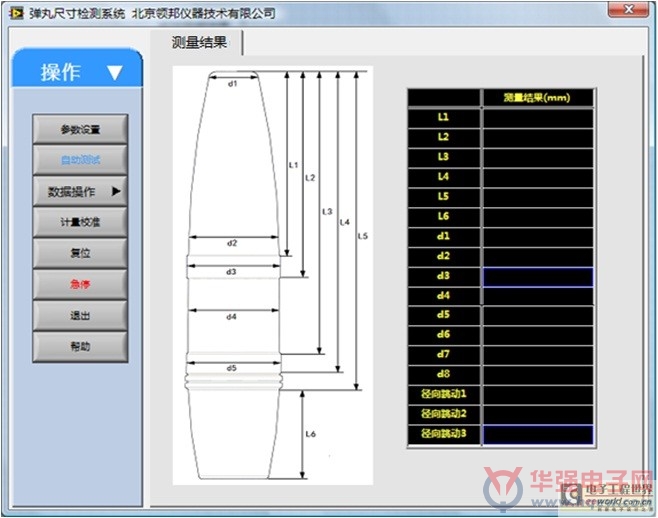Image resolution: width=658 pixels, height=518 pixels.
Task: Click the 径向跳动1 row label
Action: (x=444, y=394)
